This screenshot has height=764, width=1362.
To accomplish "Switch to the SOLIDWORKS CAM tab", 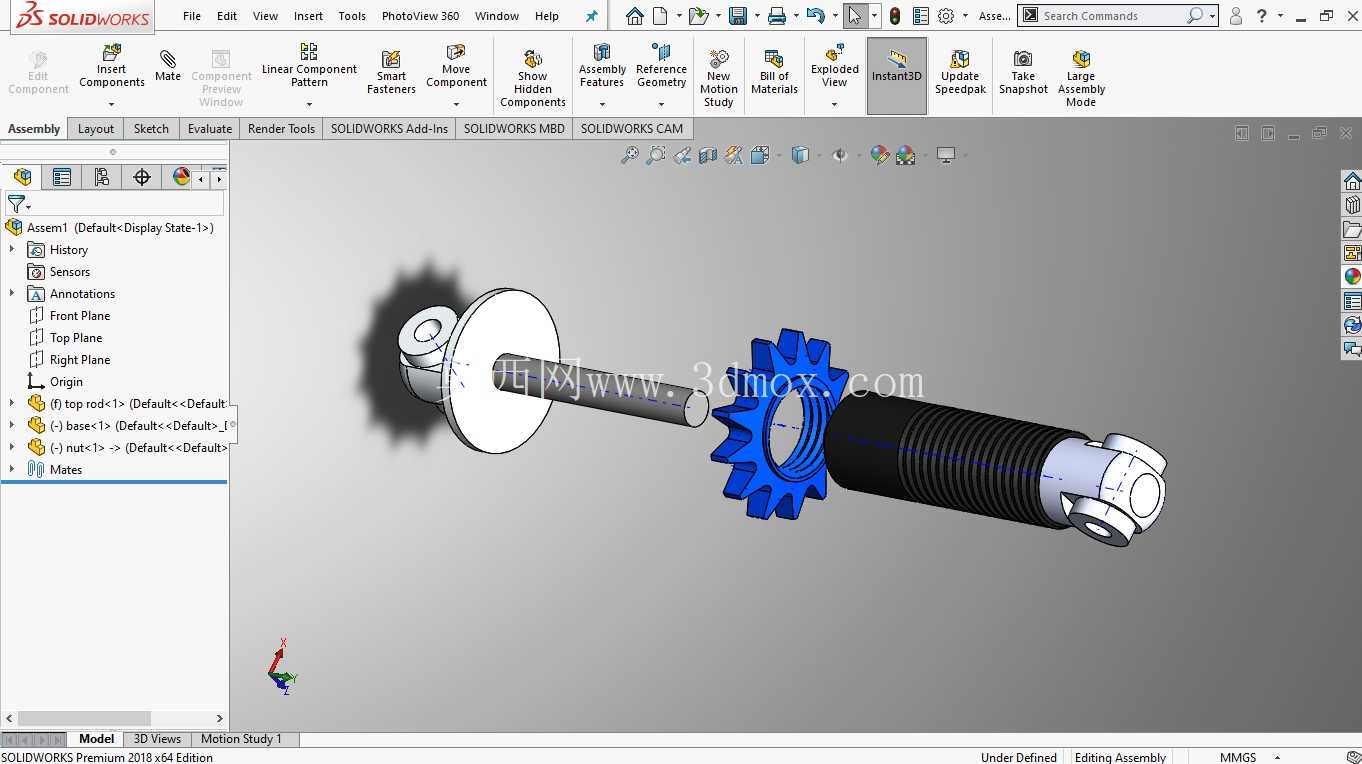I will tap(632, 128).
